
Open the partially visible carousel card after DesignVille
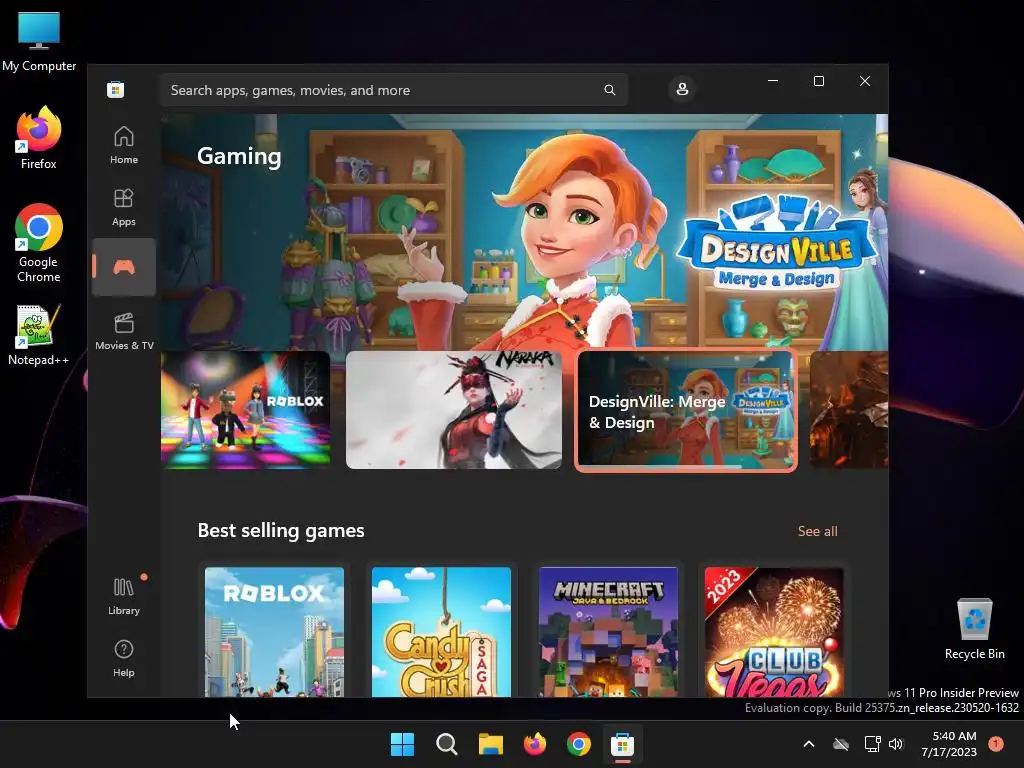pyautogui.click(x=849, y=409)
